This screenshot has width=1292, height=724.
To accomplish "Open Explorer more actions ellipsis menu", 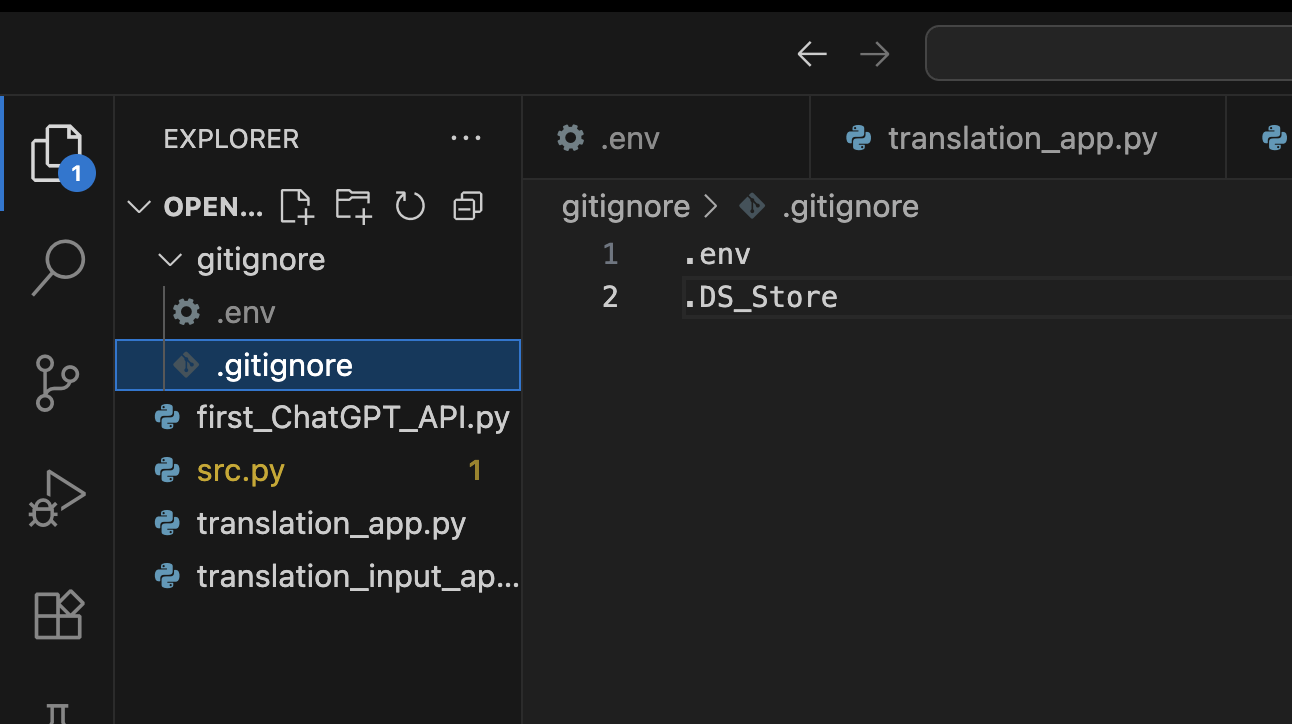I will (x=466, y=139).
